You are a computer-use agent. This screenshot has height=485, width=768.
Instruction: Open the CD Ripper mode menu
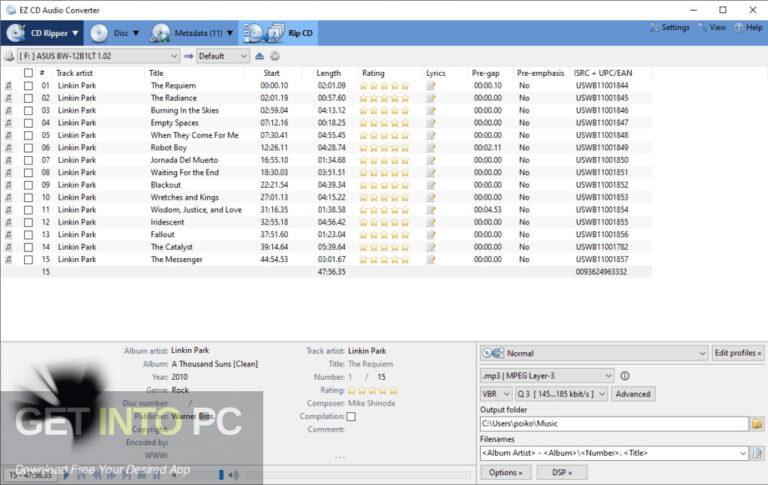[x=42, y=33]
